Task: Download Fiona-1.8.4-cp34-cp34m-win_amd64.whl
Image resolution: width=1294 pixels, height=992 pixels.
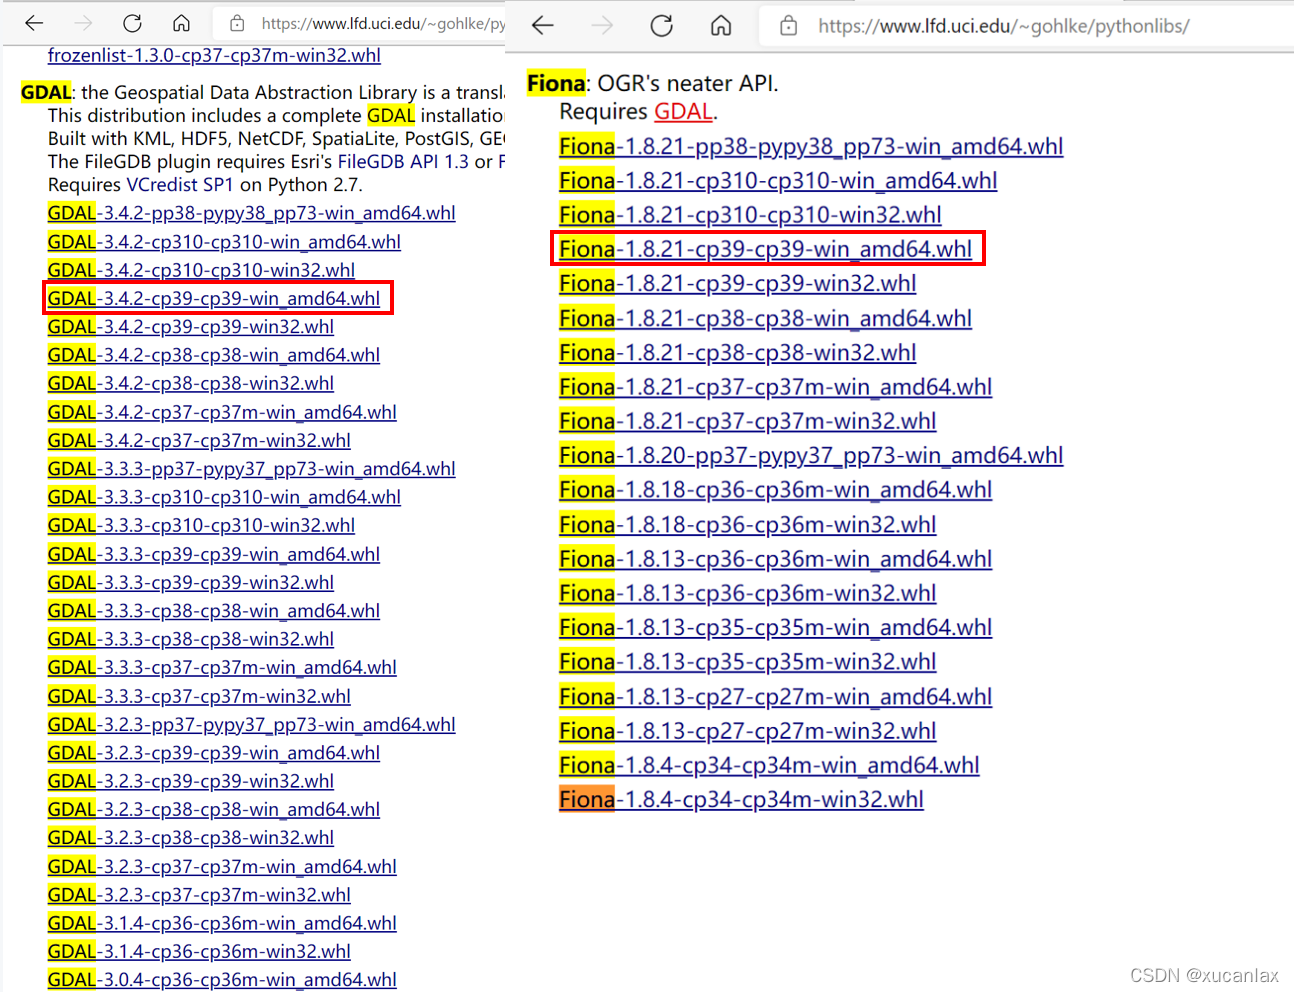Action: 769,766
